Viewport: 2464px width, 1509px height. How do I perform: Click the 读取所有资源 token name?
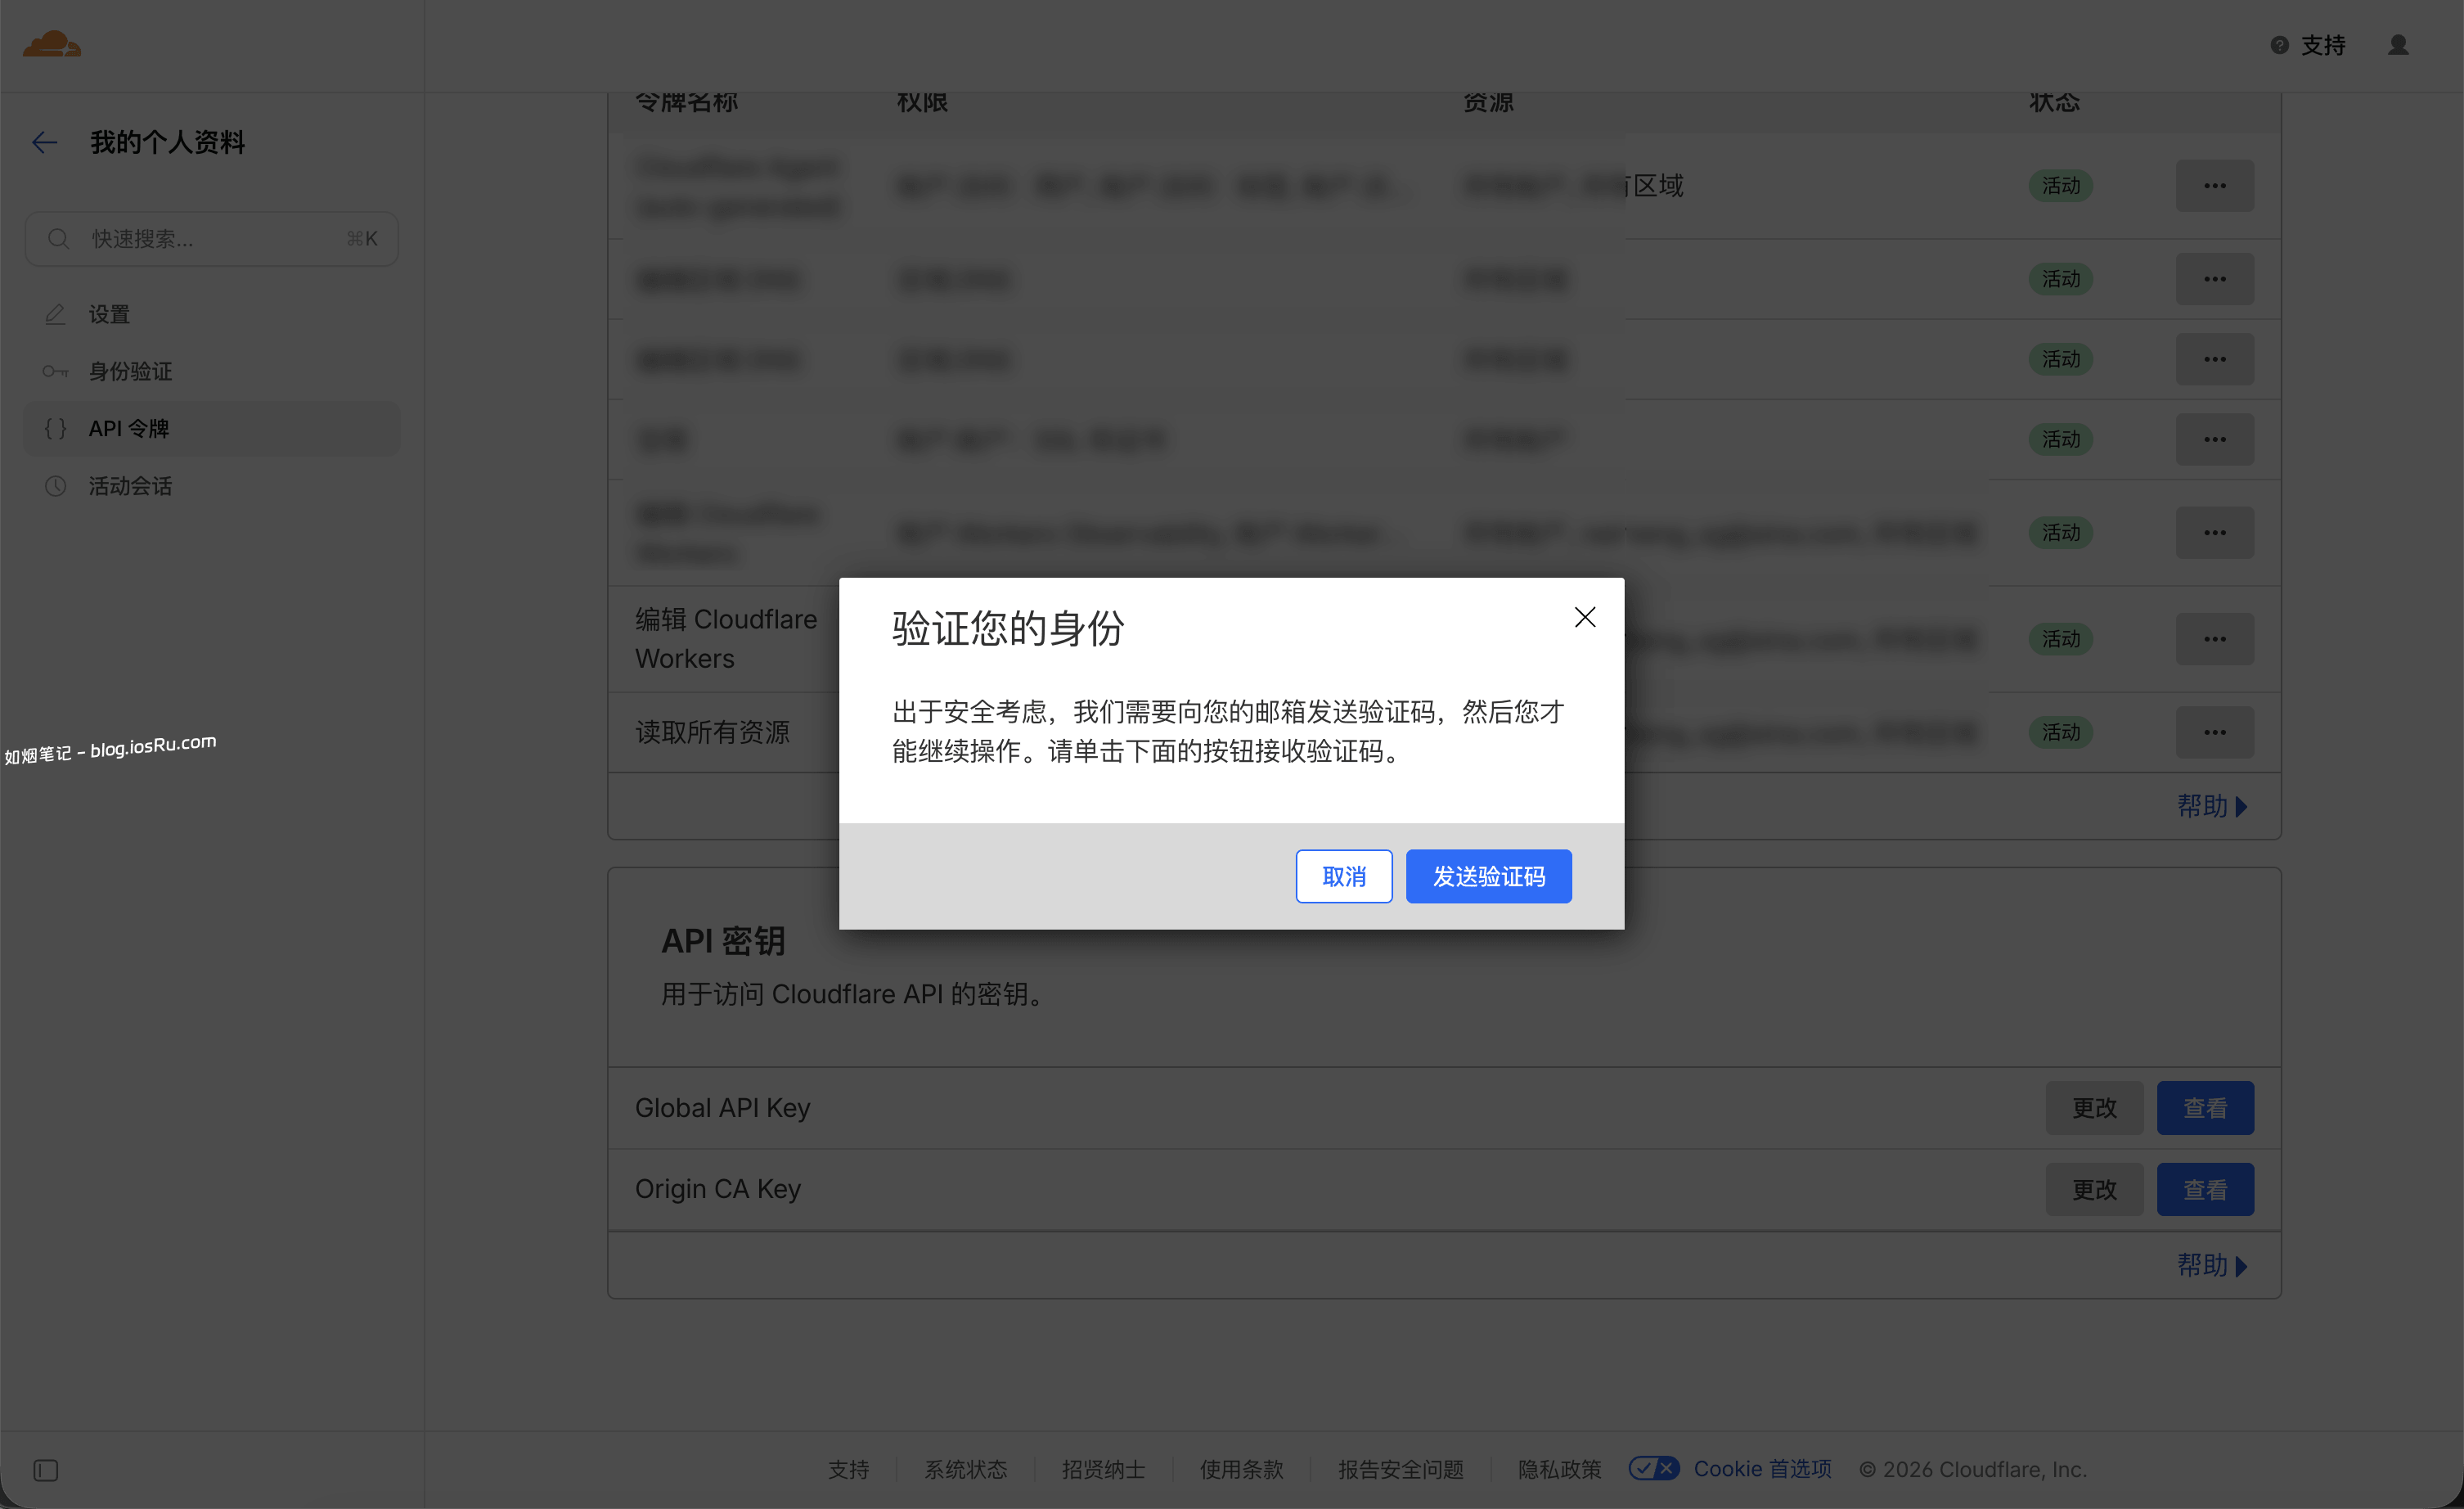712,732
